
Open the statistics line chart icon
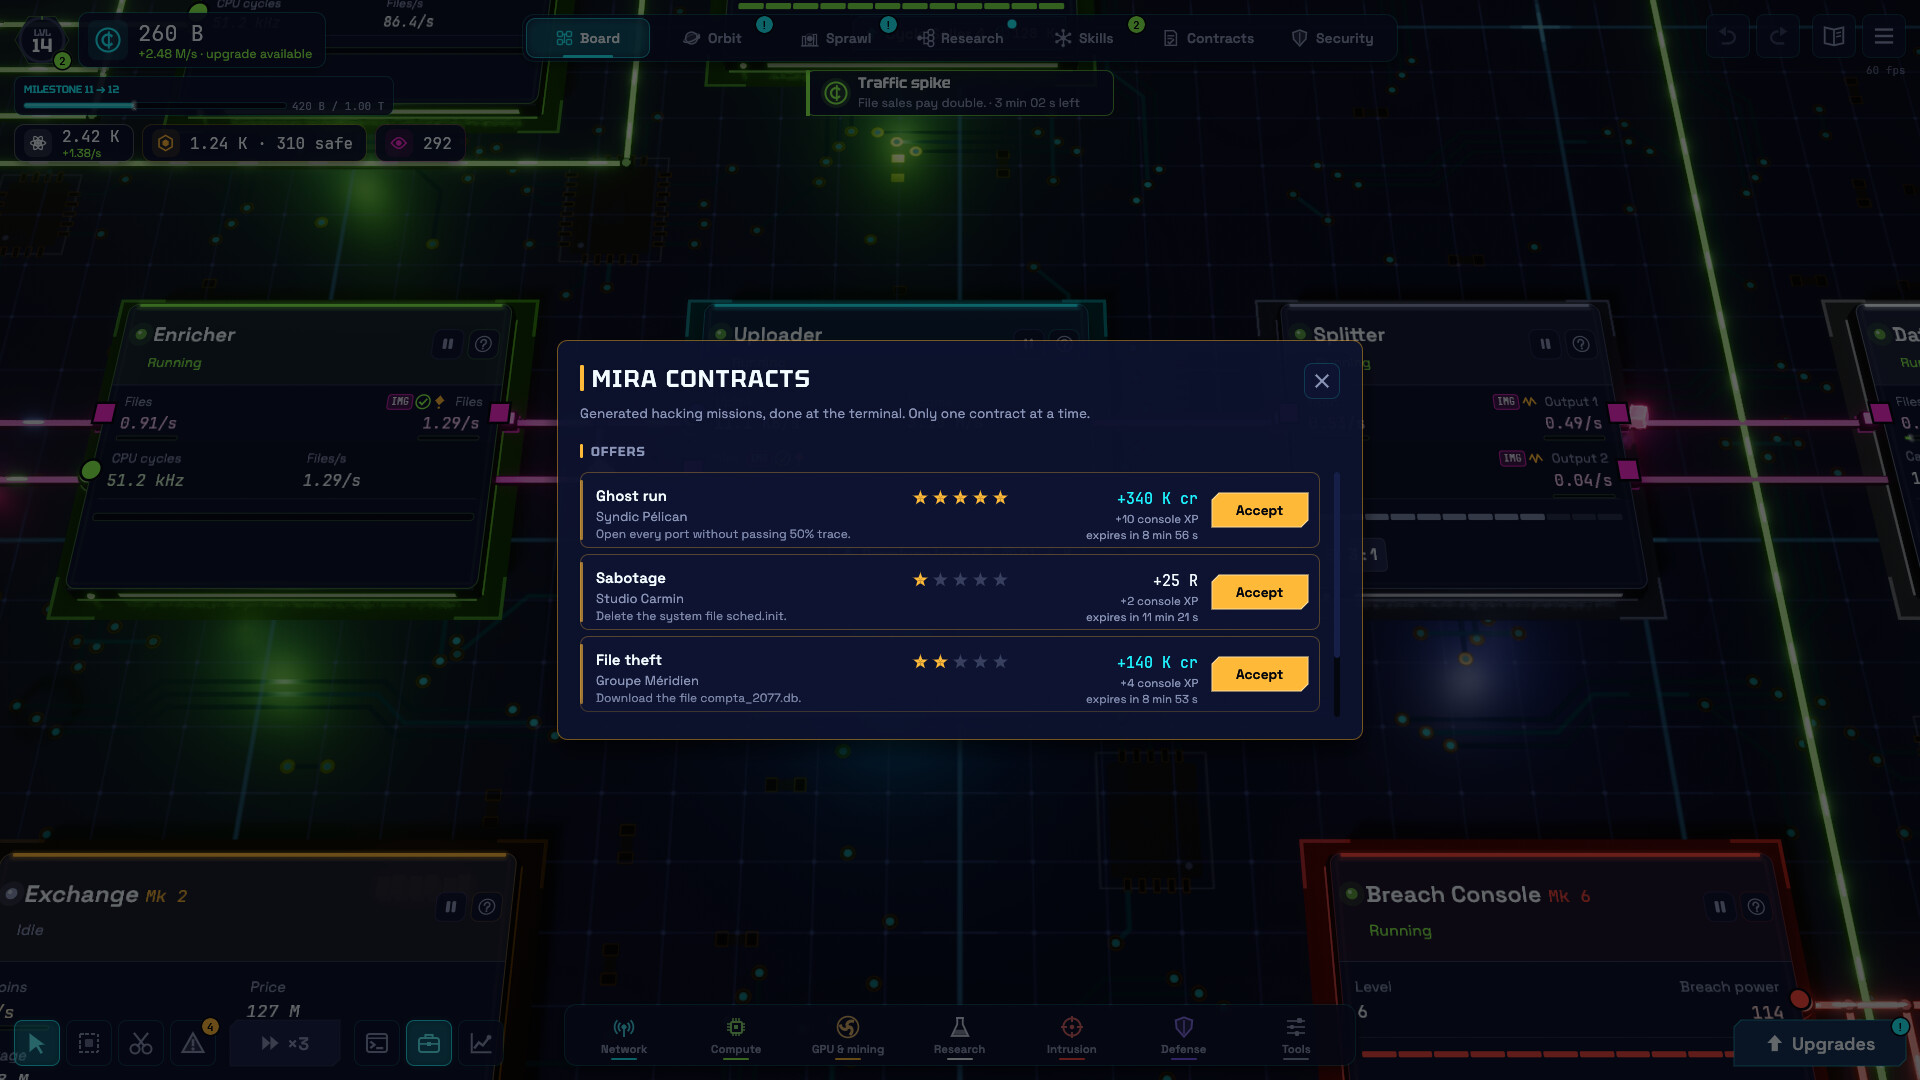pyautogui.click(x=481, y=1044)
